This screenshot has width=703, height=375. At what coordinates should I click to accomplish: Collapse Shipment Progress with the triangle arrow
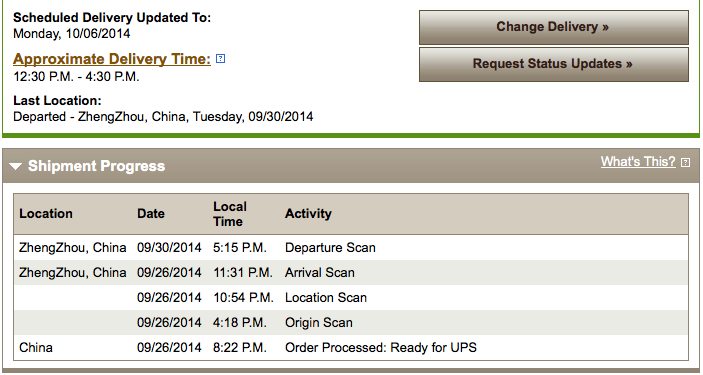coord(15,166)
